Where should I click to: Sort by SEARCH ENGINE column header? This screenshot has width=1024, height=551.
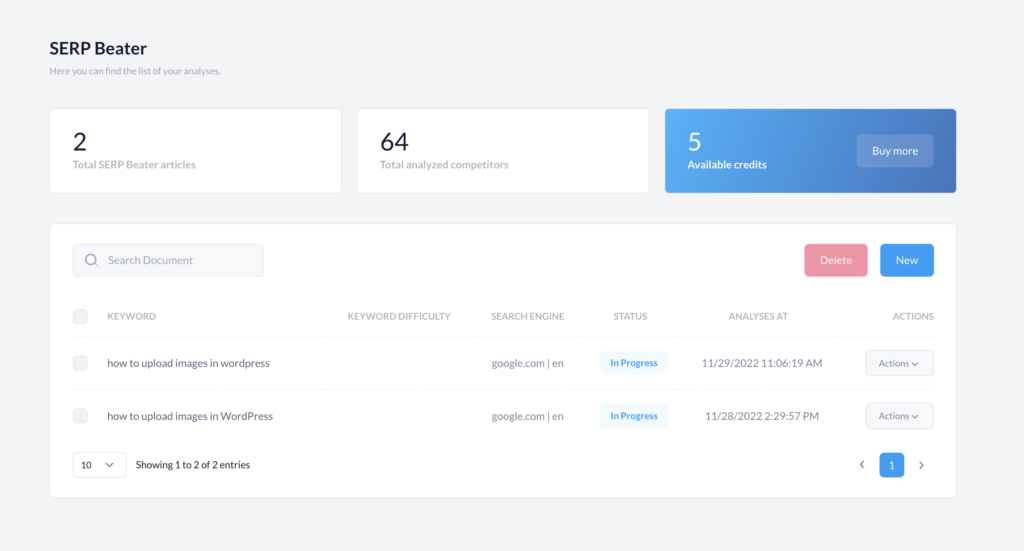[528, 317]
